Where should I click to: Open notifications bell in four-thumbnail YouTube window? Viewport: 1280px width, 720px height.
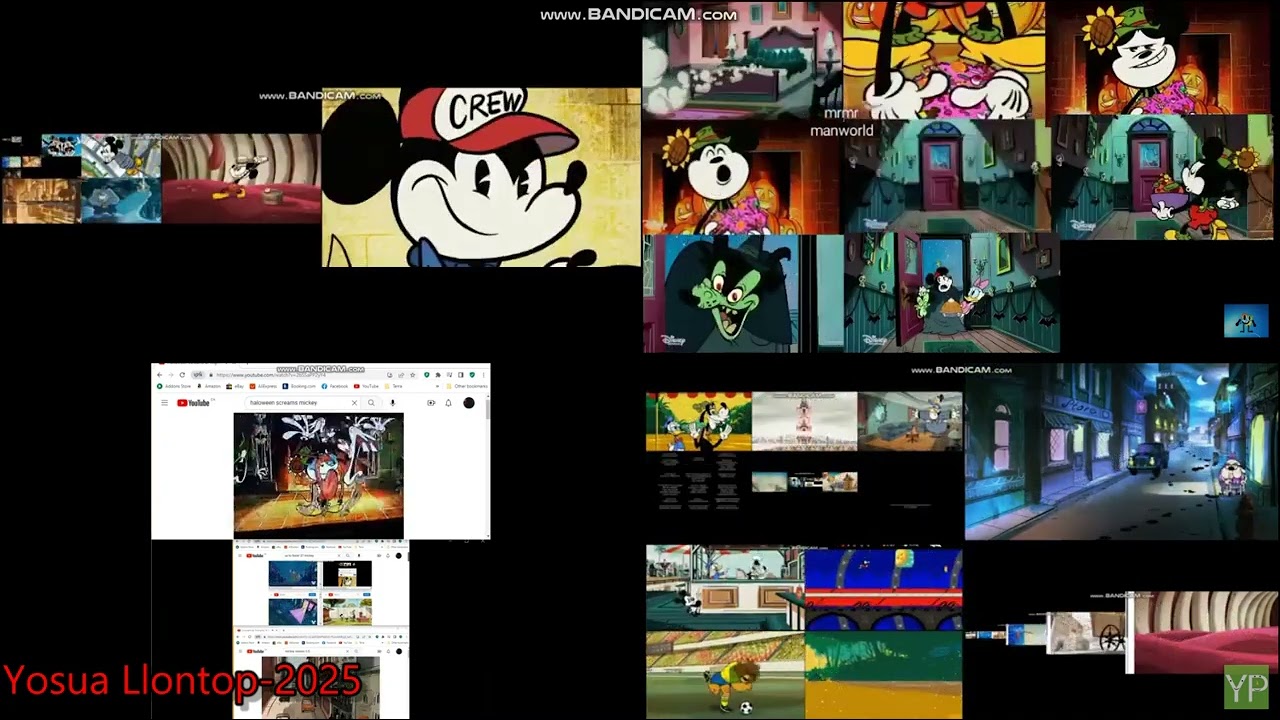coord(388,556)
